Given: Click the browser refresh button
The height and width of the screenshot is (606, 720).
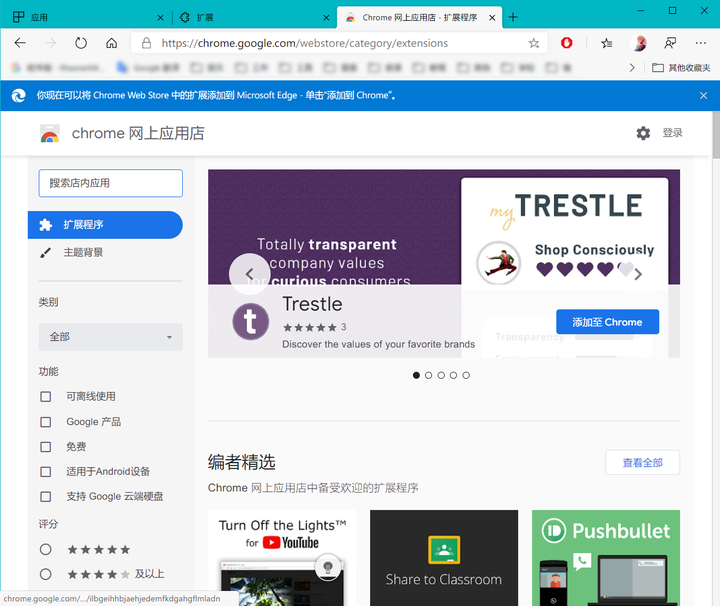Looking at the screenshot, I should [x=81, y=43].
